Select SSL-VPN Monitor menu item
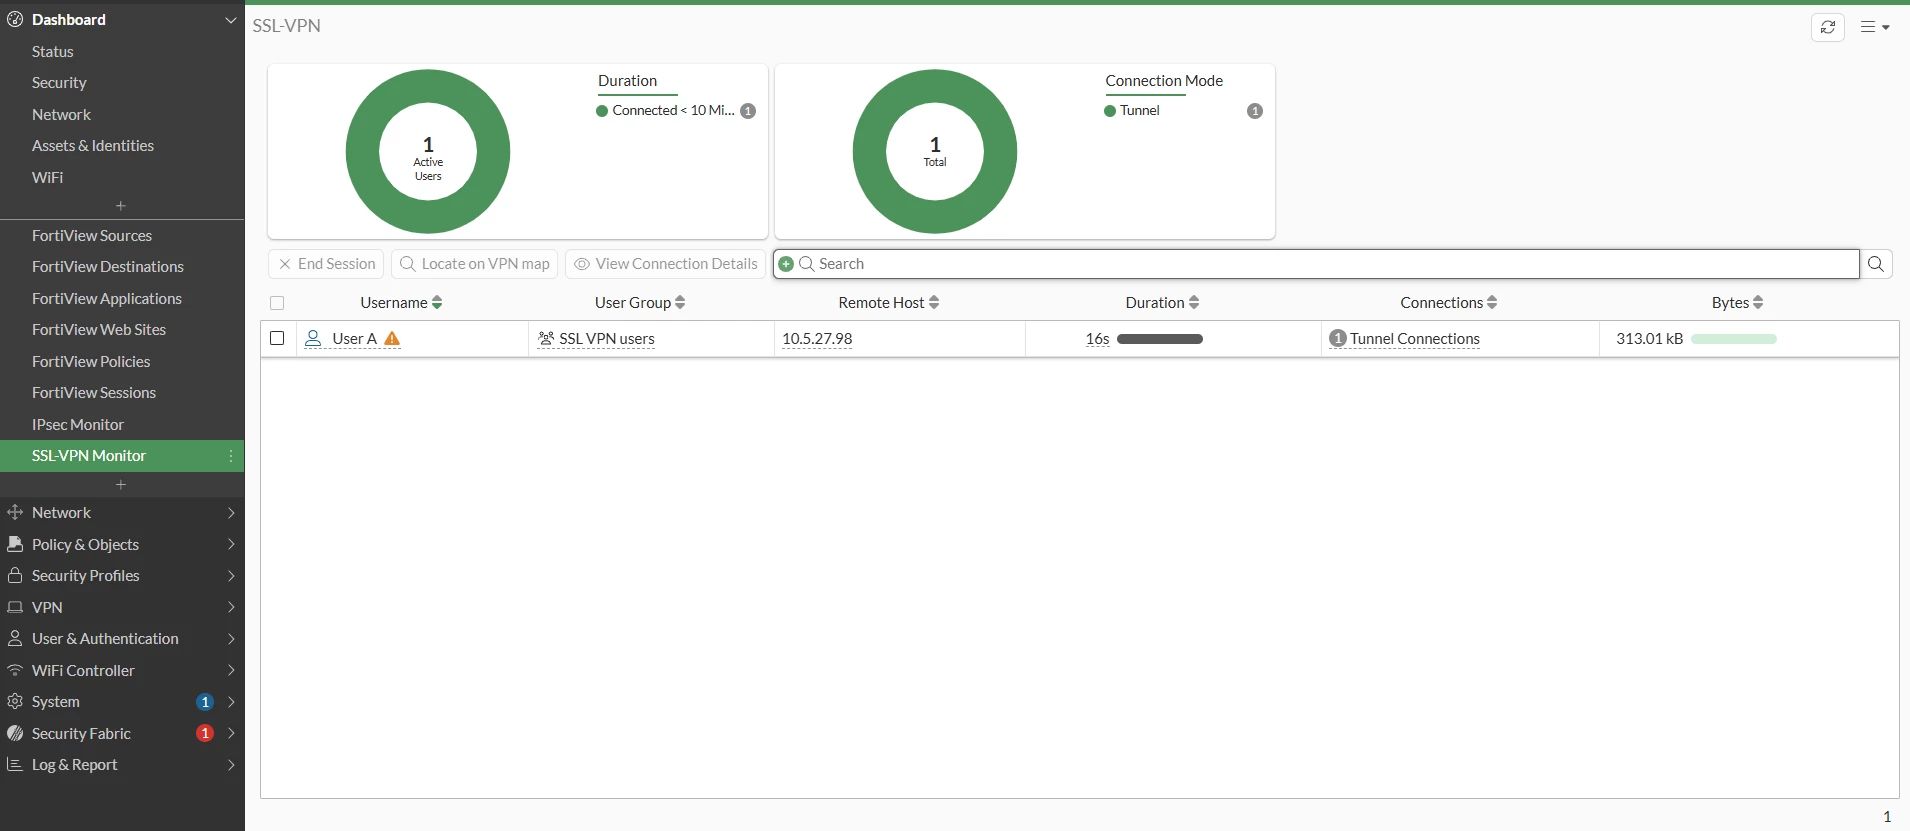Image resolution: width=1910 pixels, height=831 pixels. tap(122, 456)
